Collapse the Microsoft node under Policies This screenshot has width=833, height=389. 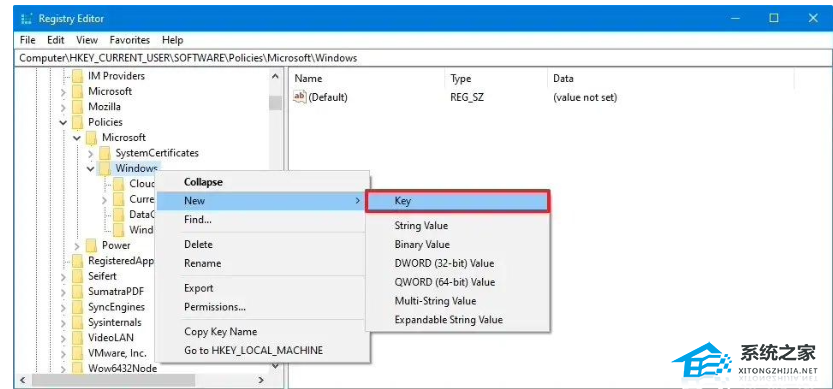click(x=78, y=138)
